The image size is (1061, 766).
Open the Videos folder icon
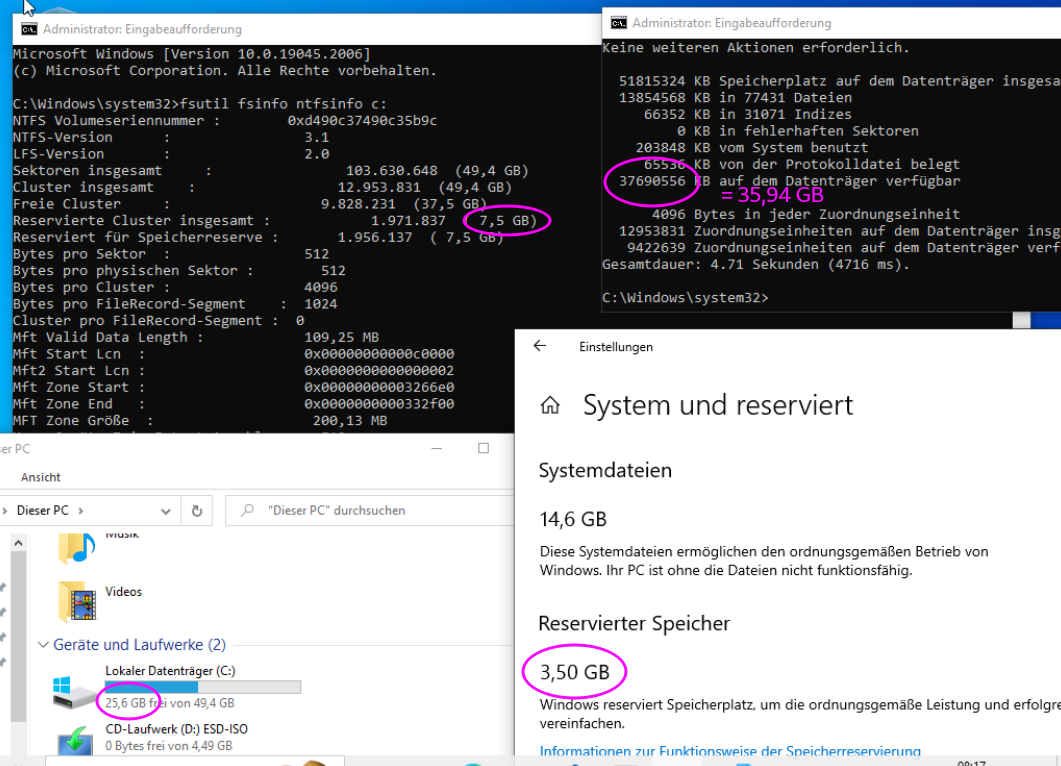pos(77,601)
